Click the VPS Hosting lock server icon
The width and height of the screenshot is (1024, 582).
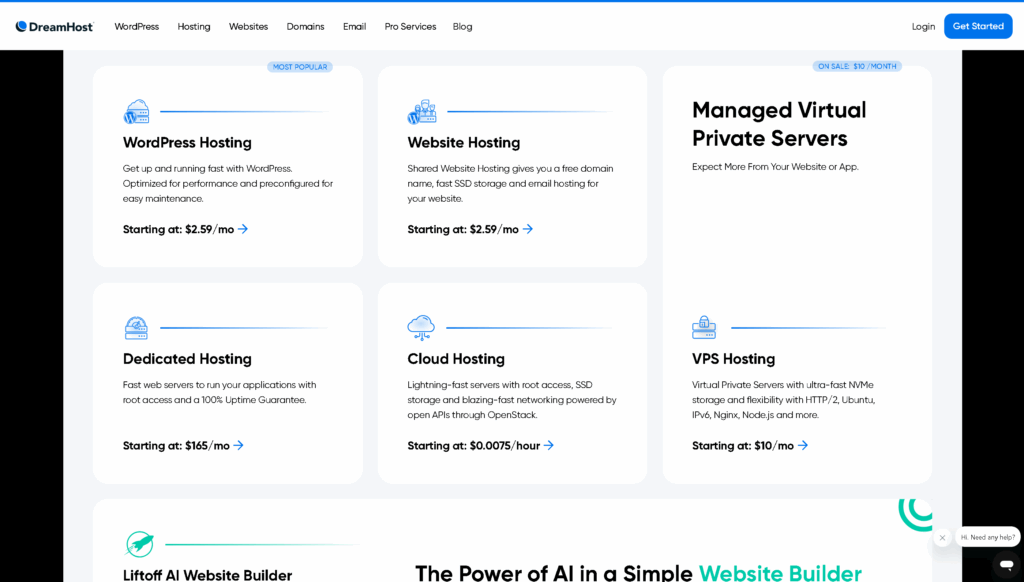point(704,328)
